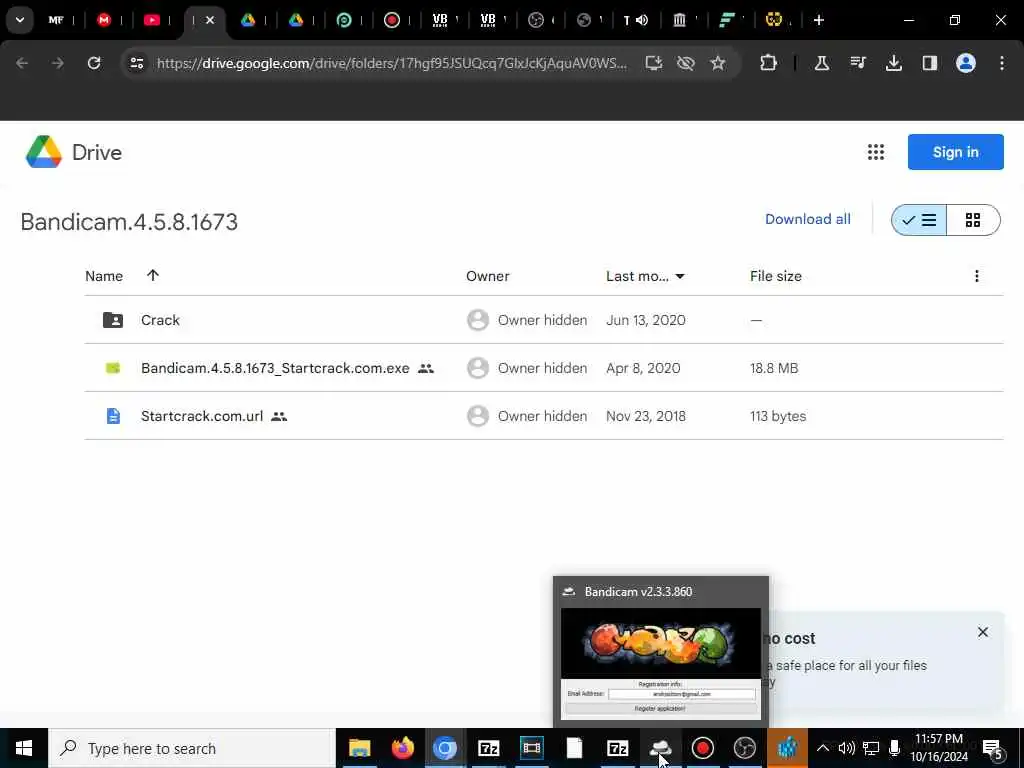1024x768 pixels.
Task: Switch to the YouTube browser tab
Action: pyautogui.click(x=152, y=20)
